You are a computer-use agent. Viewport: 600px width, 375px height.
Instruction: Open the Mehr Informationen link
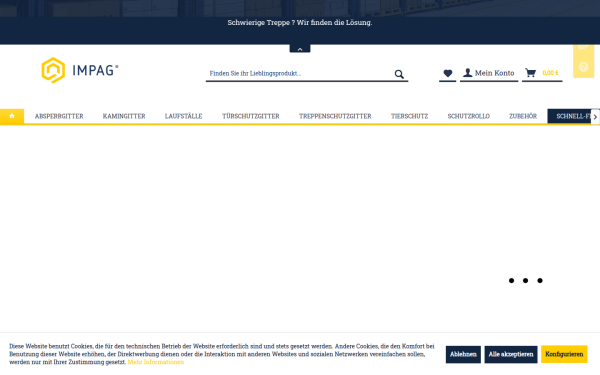pyautogui.click(x=156, y=362)
